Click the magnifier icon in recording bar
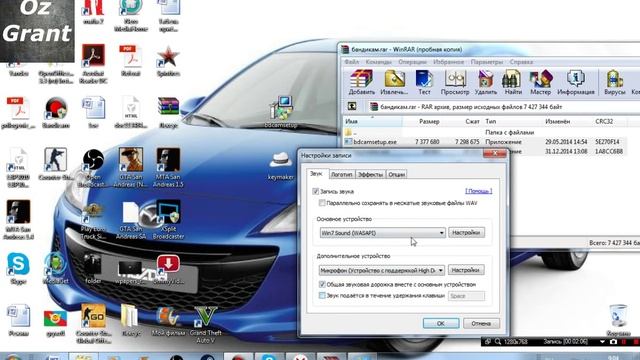The height and width of the screenshot is (360, 640). tap(498, 342)
